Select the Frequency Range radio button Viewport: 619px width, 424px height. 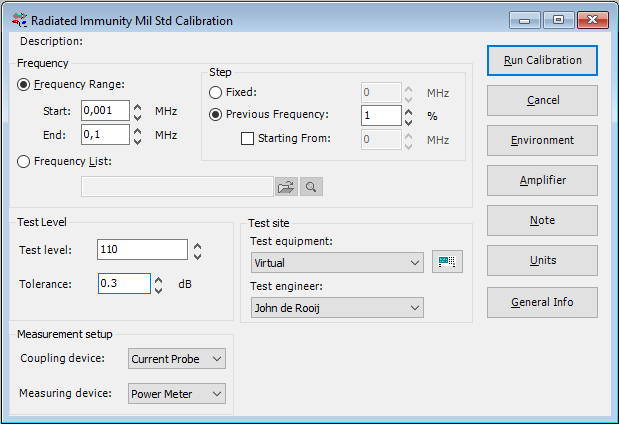pos(23,84)
